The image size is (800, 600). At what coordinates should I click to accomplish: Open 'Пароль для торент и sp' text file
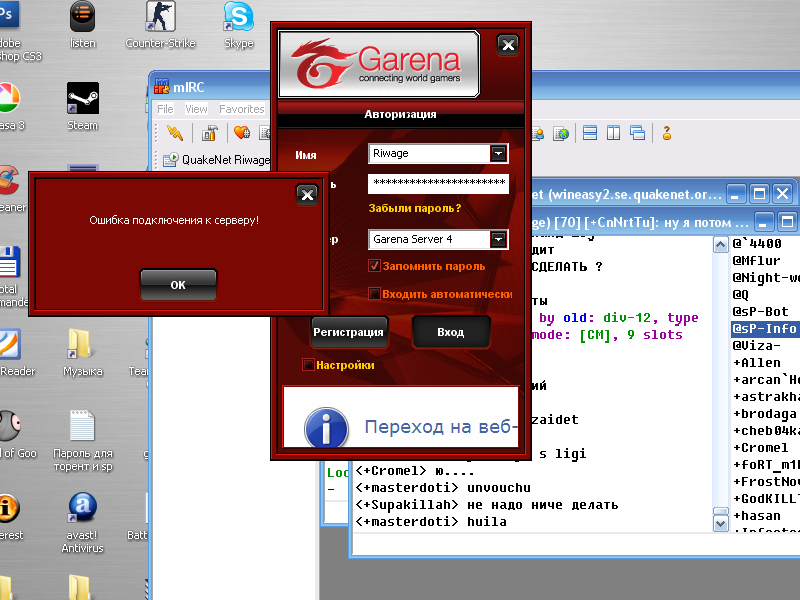pyautogui.click(x=83, y=441)
